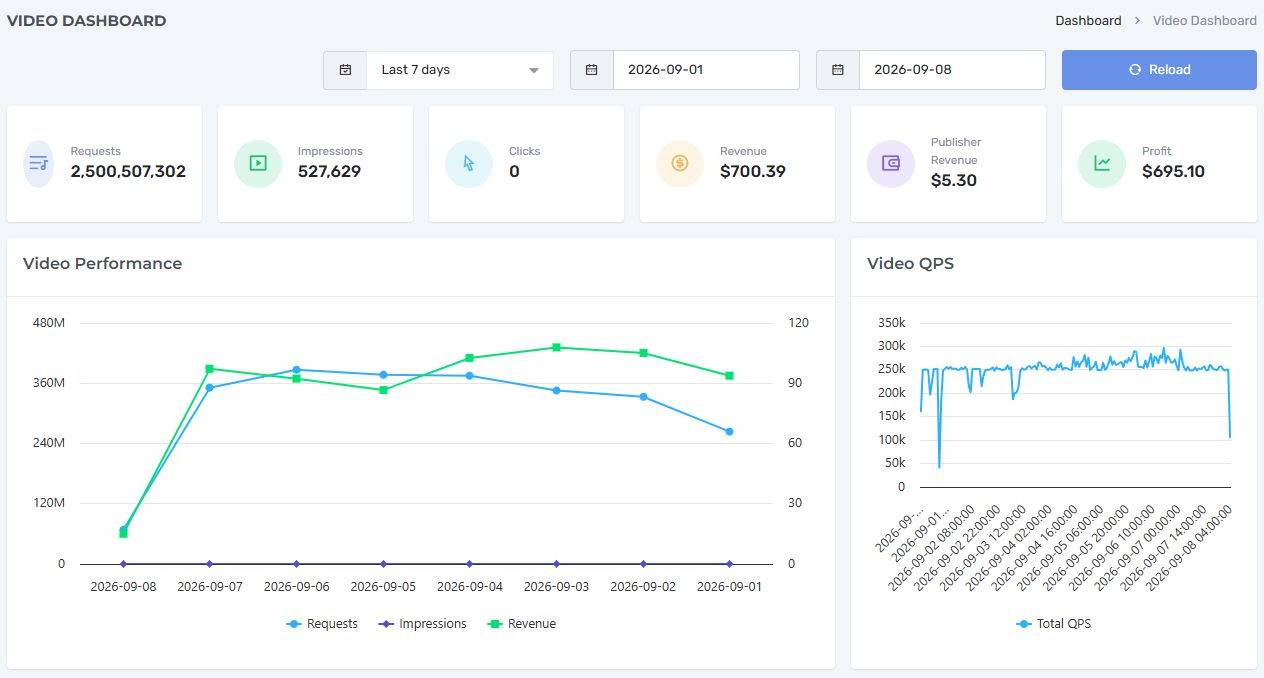
Task: Click the Impressions value 527,629
Action: [329, 172]
